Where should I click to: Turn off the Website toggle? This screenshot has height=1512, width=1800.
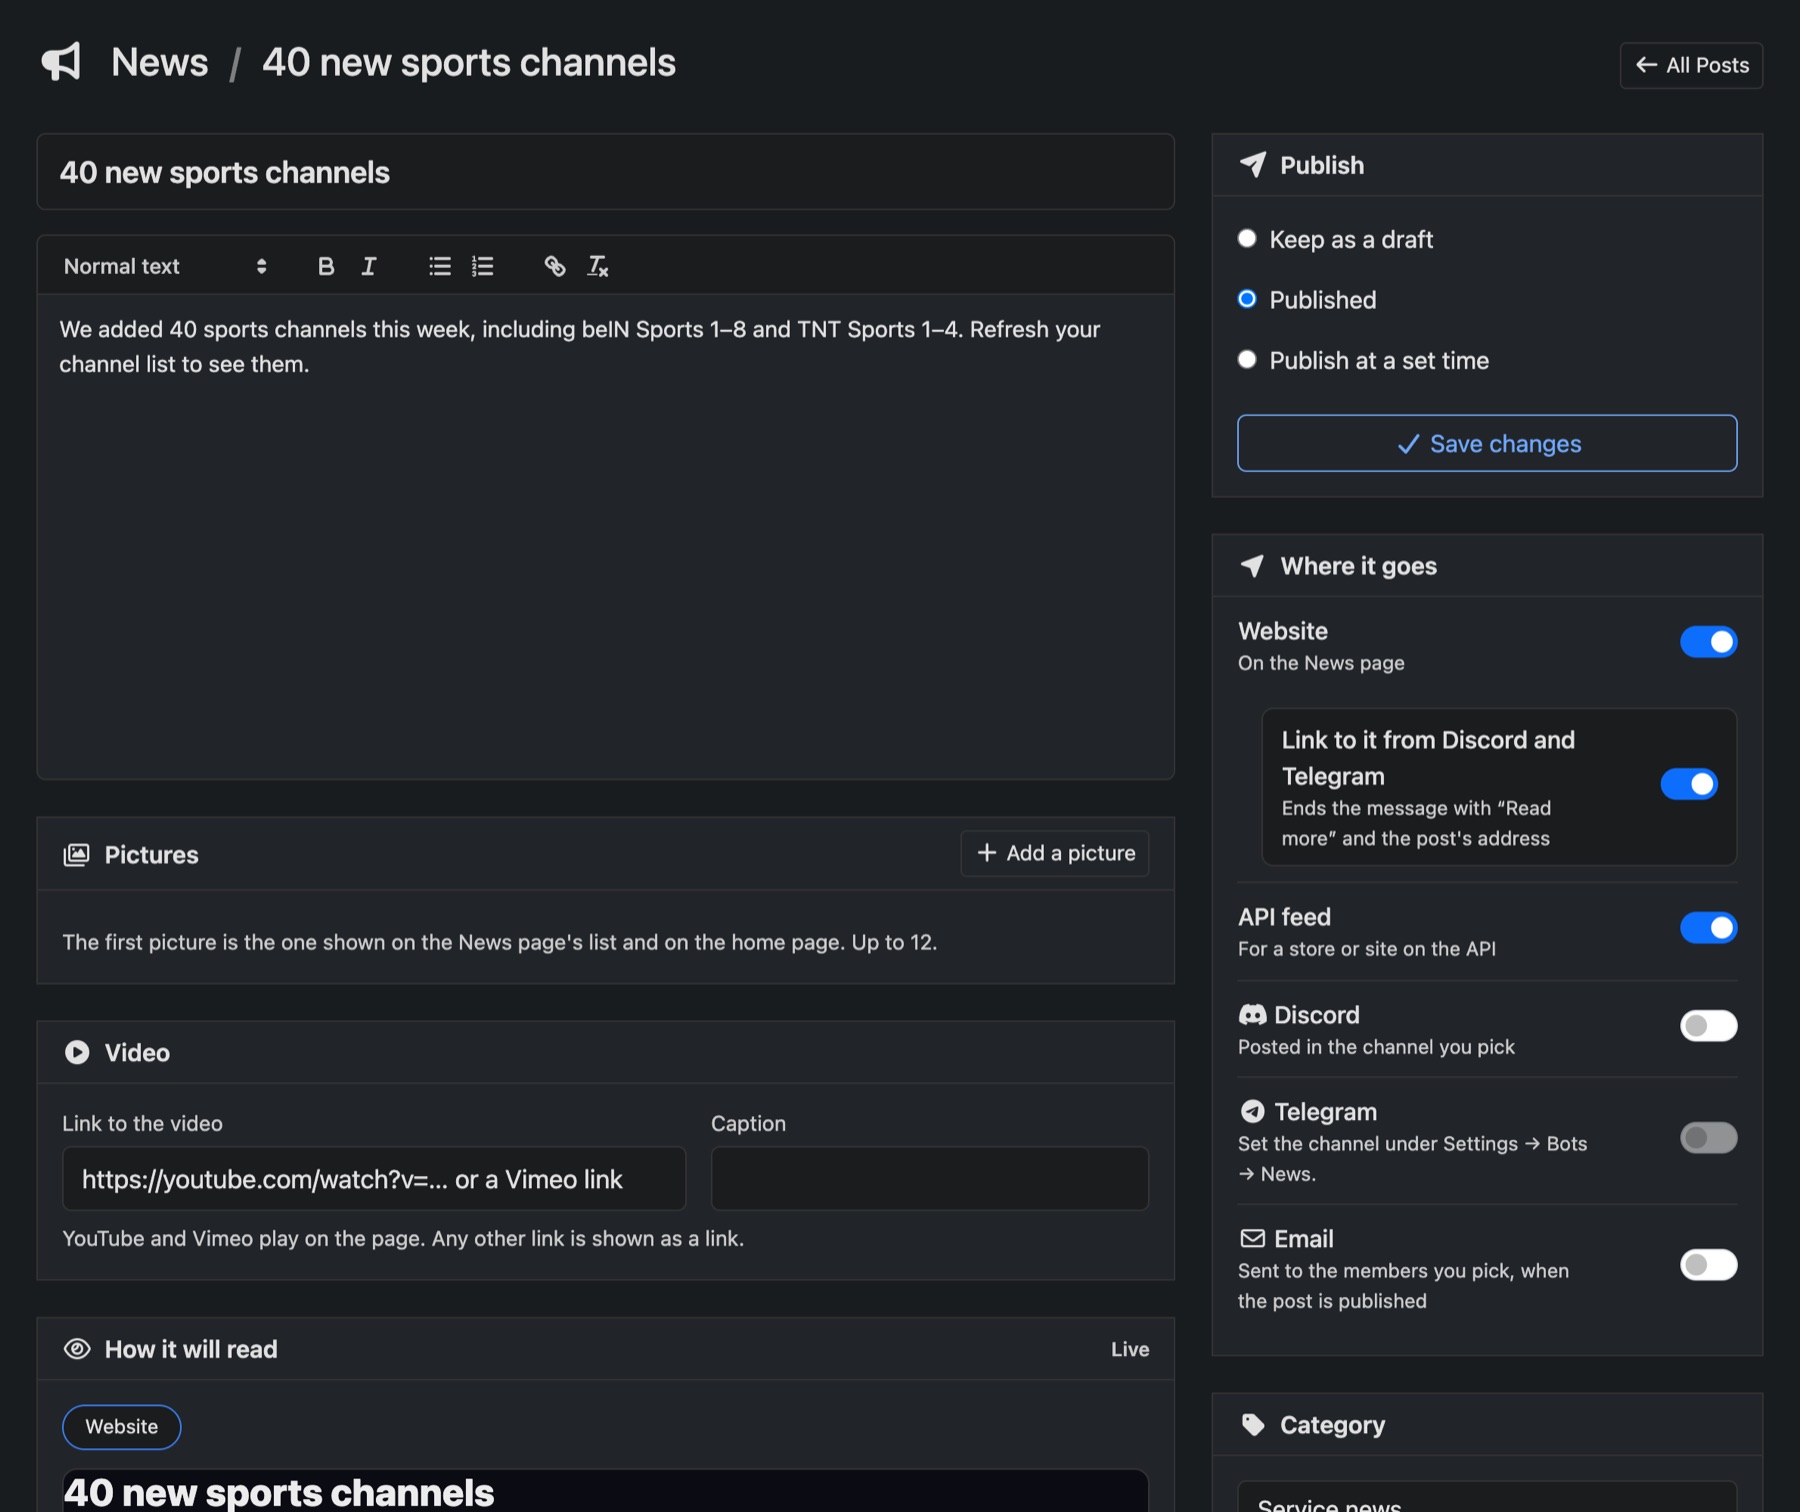(1708, 642)
